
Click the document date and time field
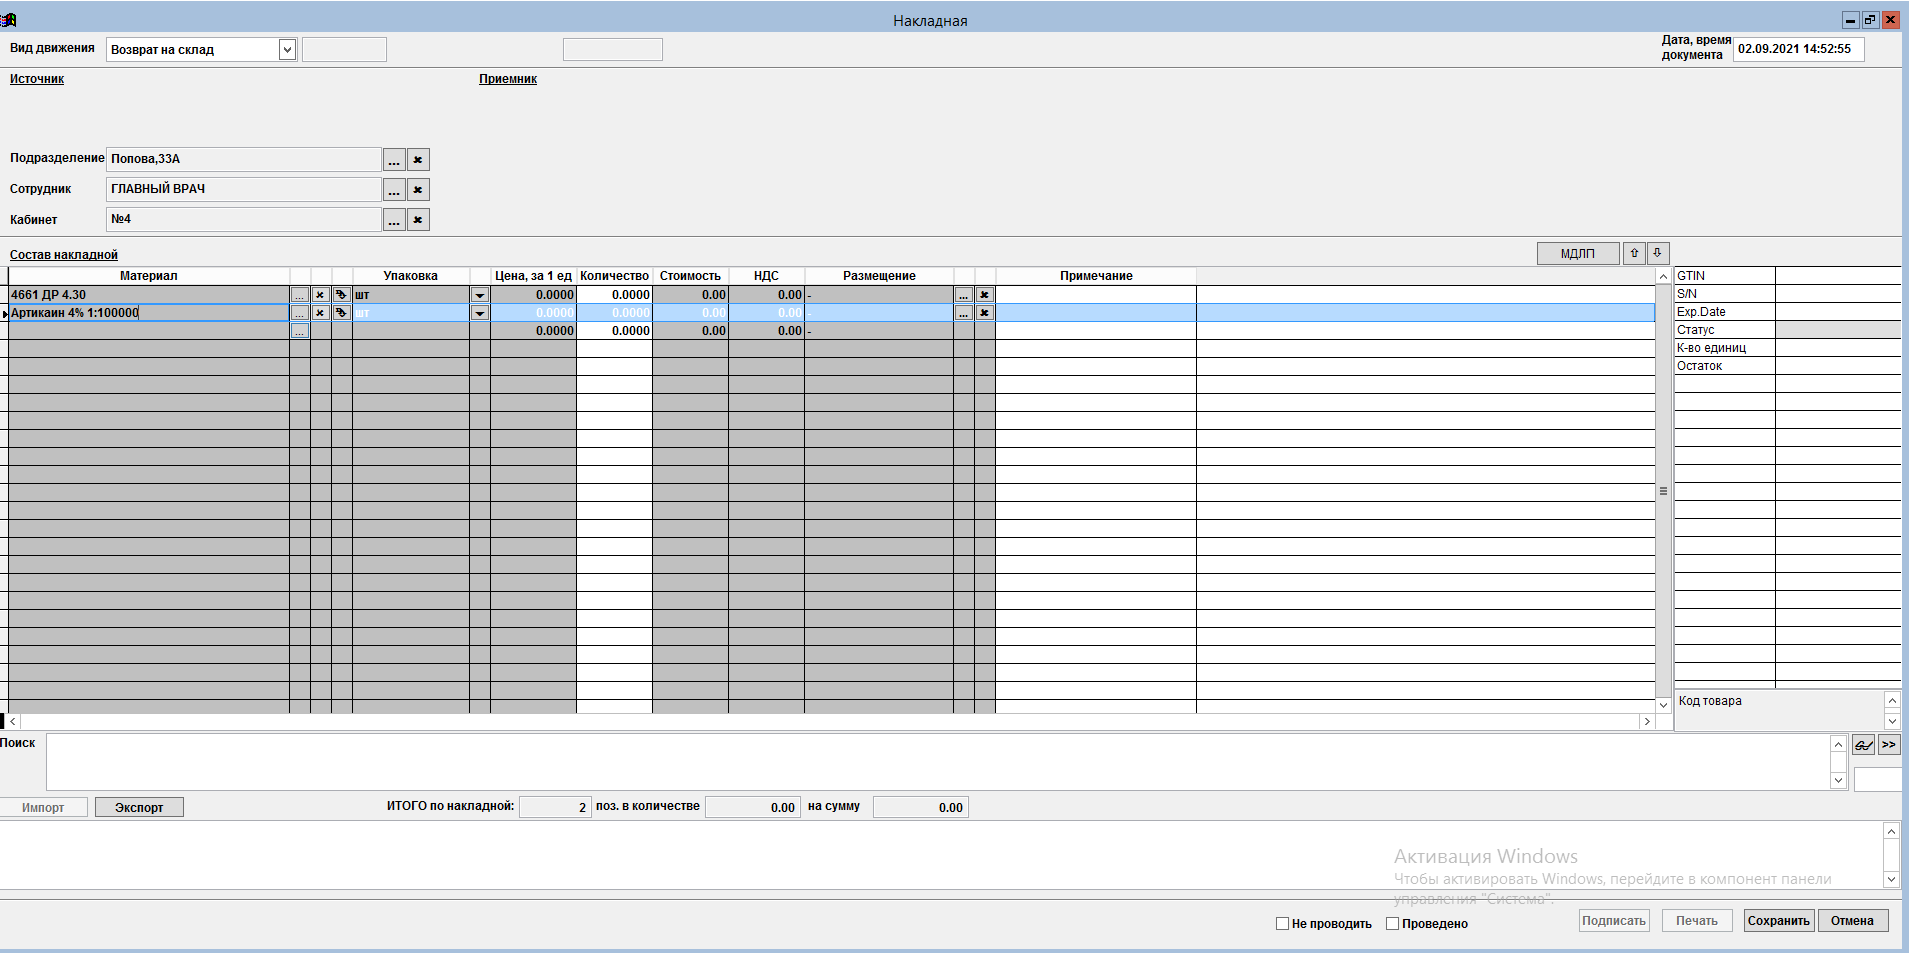tap(1797, 49)
